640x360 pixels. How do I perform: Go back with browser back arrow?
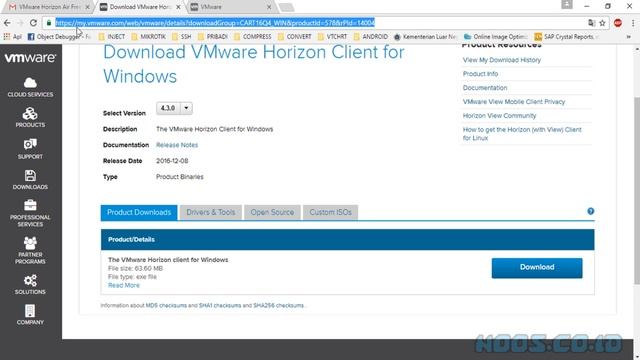(x=7, y=23)
